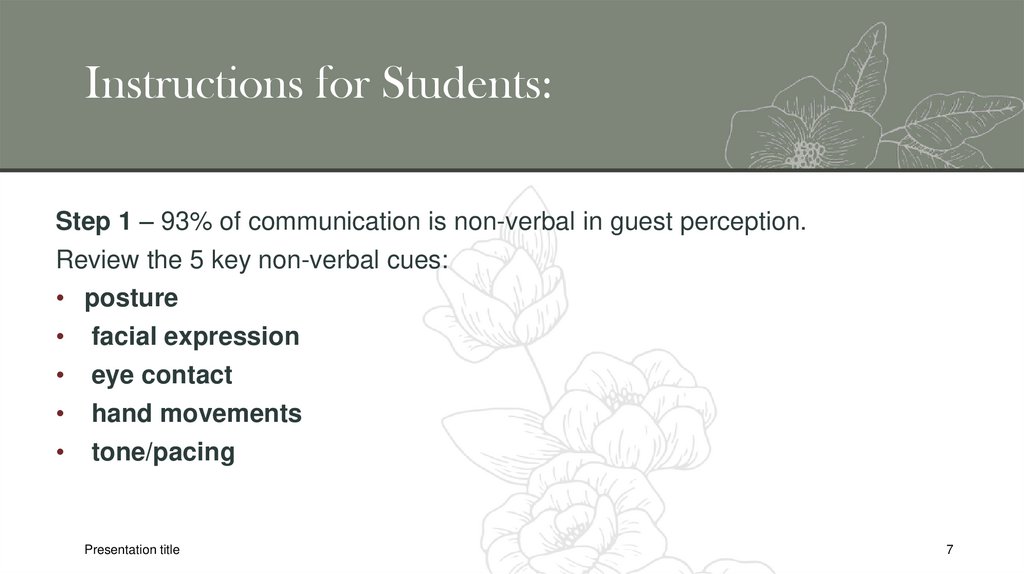The height and width of the screenshot is (574, 1024).
Task: Click the "Presentation title" footer text
Action: click(x=132, y=550)
